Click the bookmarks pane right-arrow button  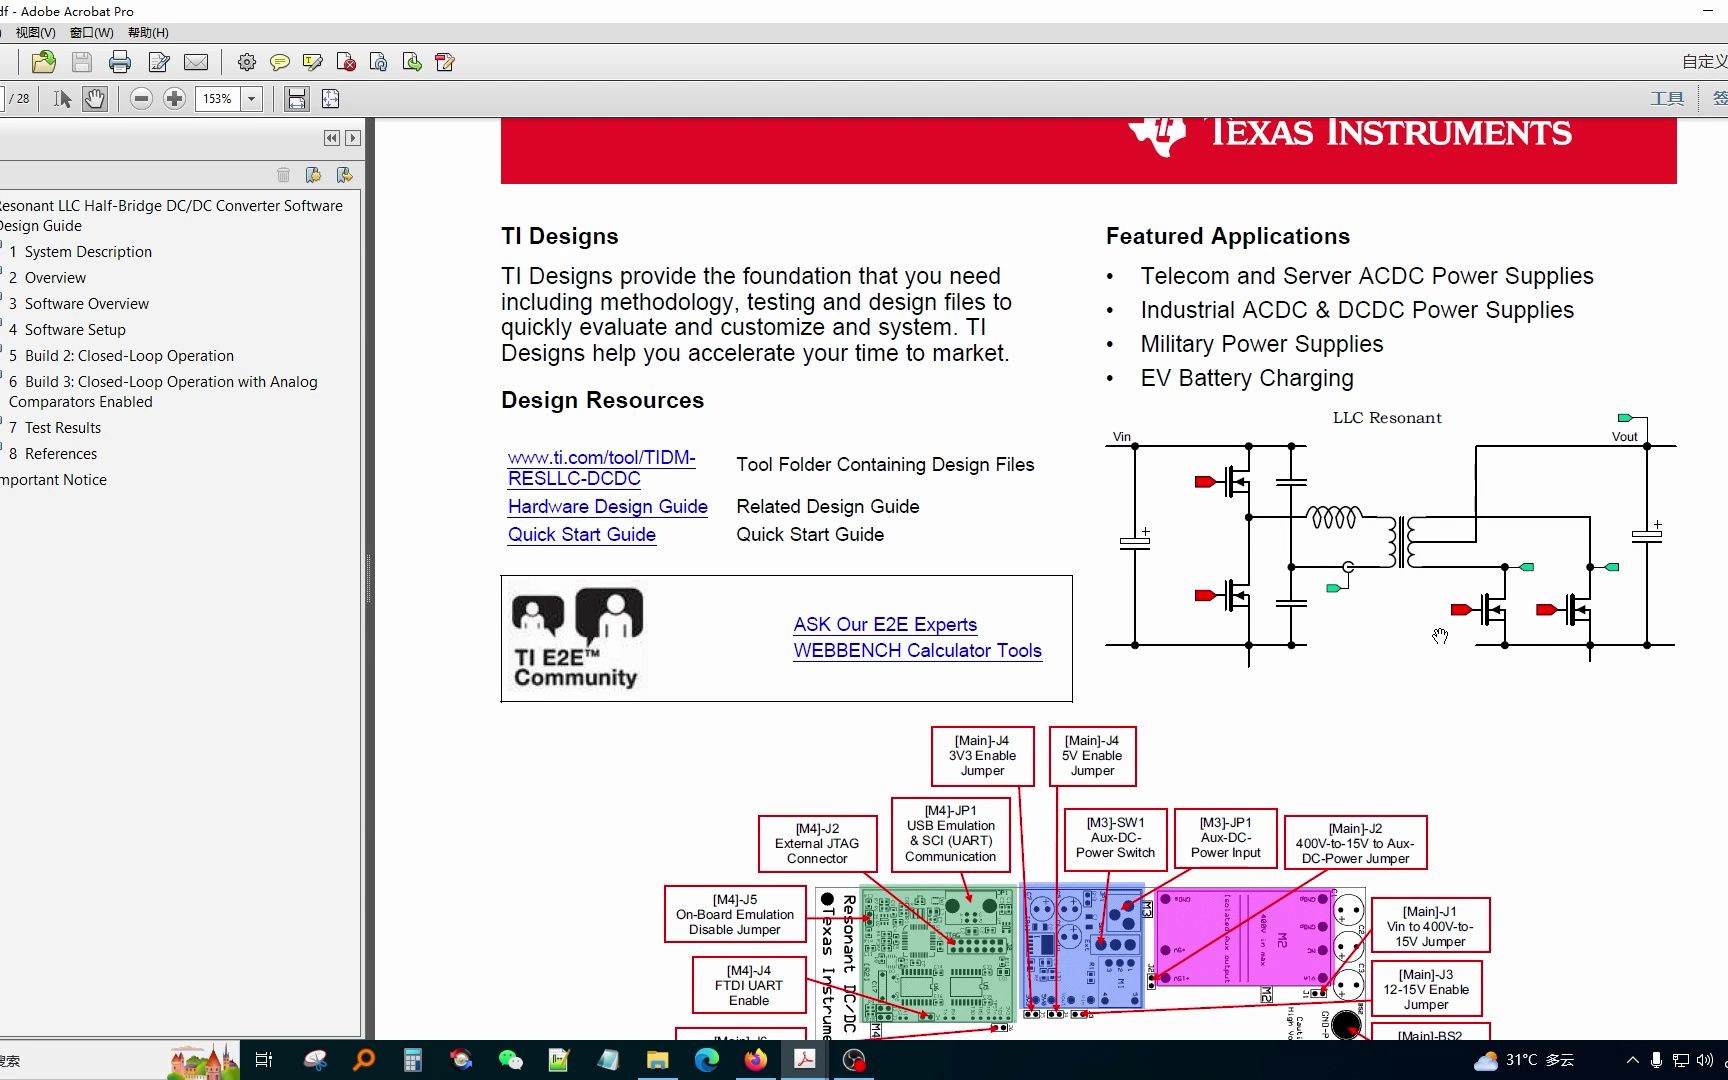(352, 138)
